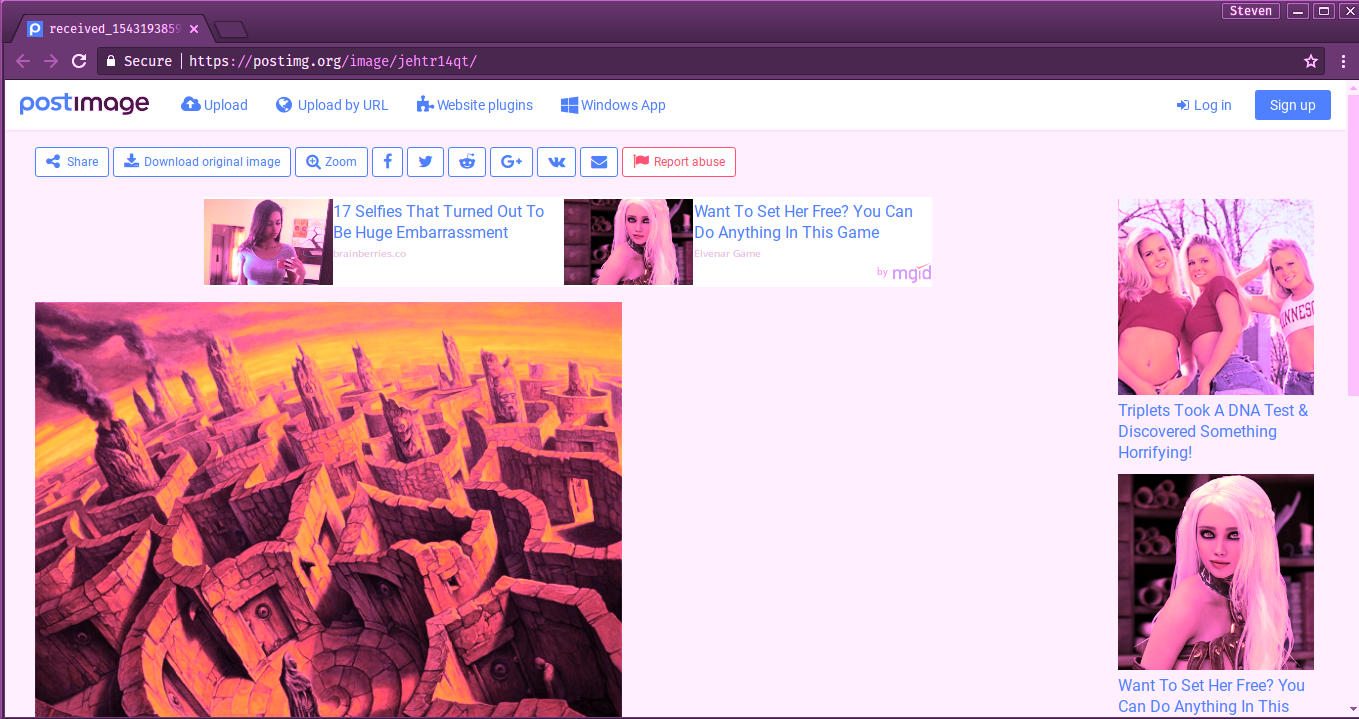Open Website plugins page

coord(475,105)
